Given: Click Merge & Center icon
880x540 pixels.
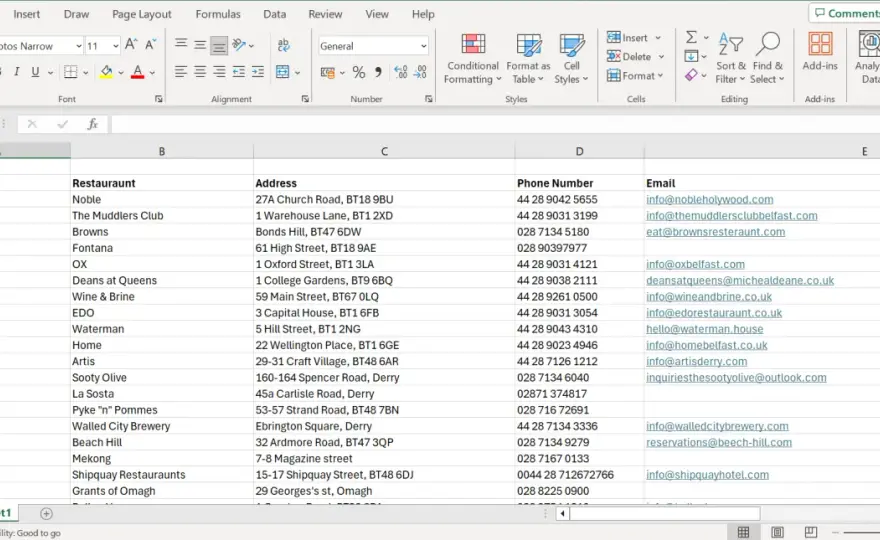Looking at the screenshot, I should point(283,72).
